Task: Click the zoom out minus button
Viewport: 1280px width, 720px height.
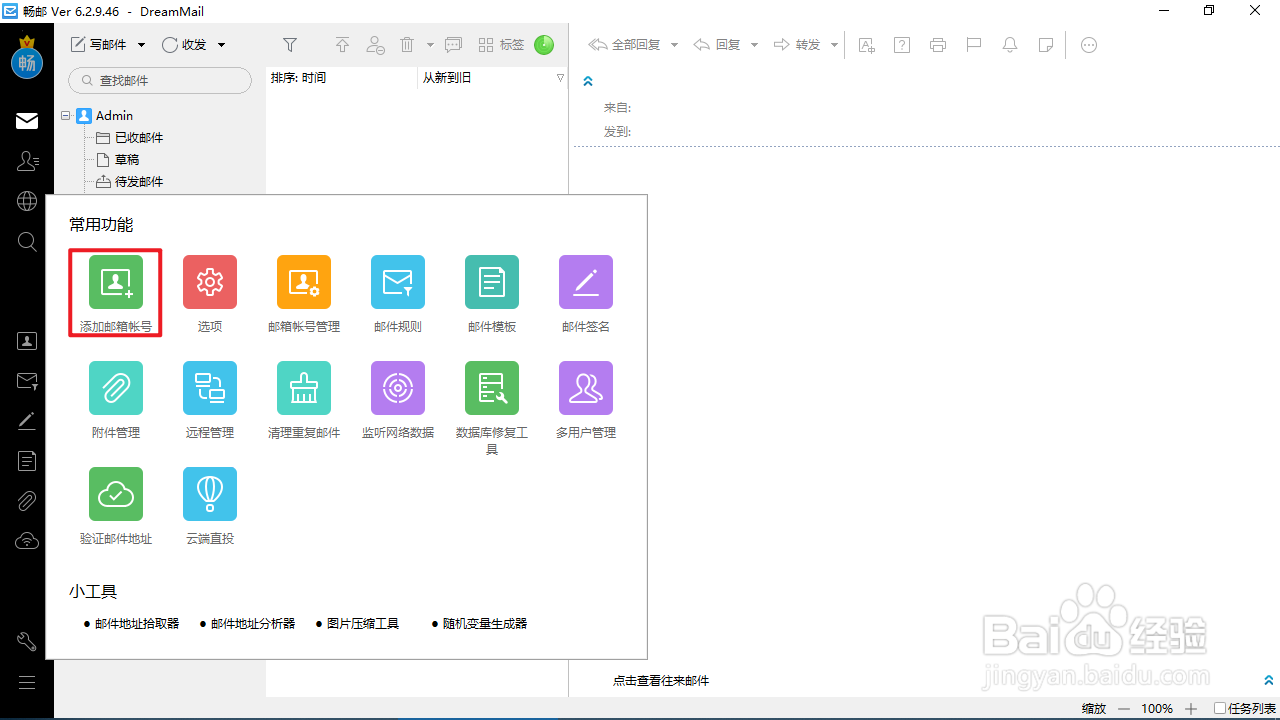Action: (x=1123, y=708)
